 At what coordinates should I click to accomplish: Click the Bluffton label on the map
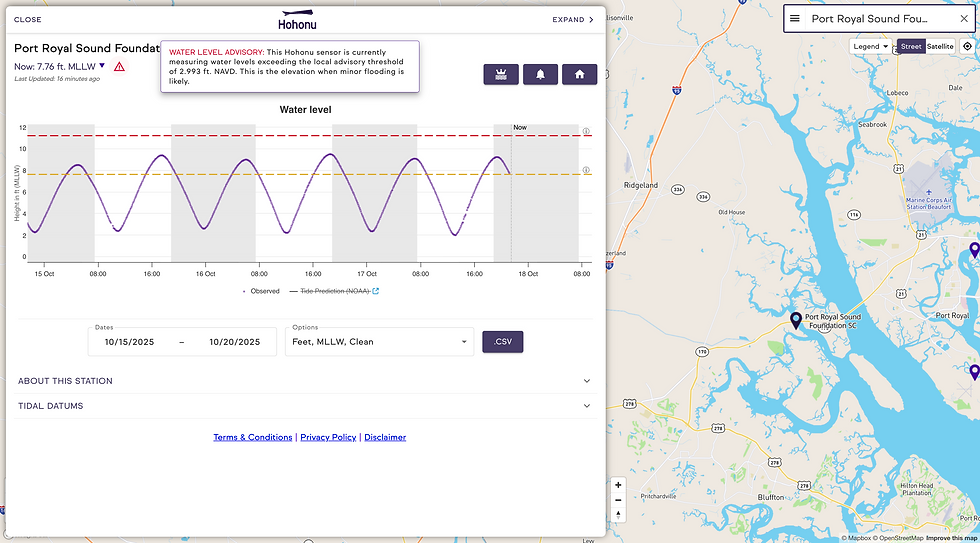(771, 497)
